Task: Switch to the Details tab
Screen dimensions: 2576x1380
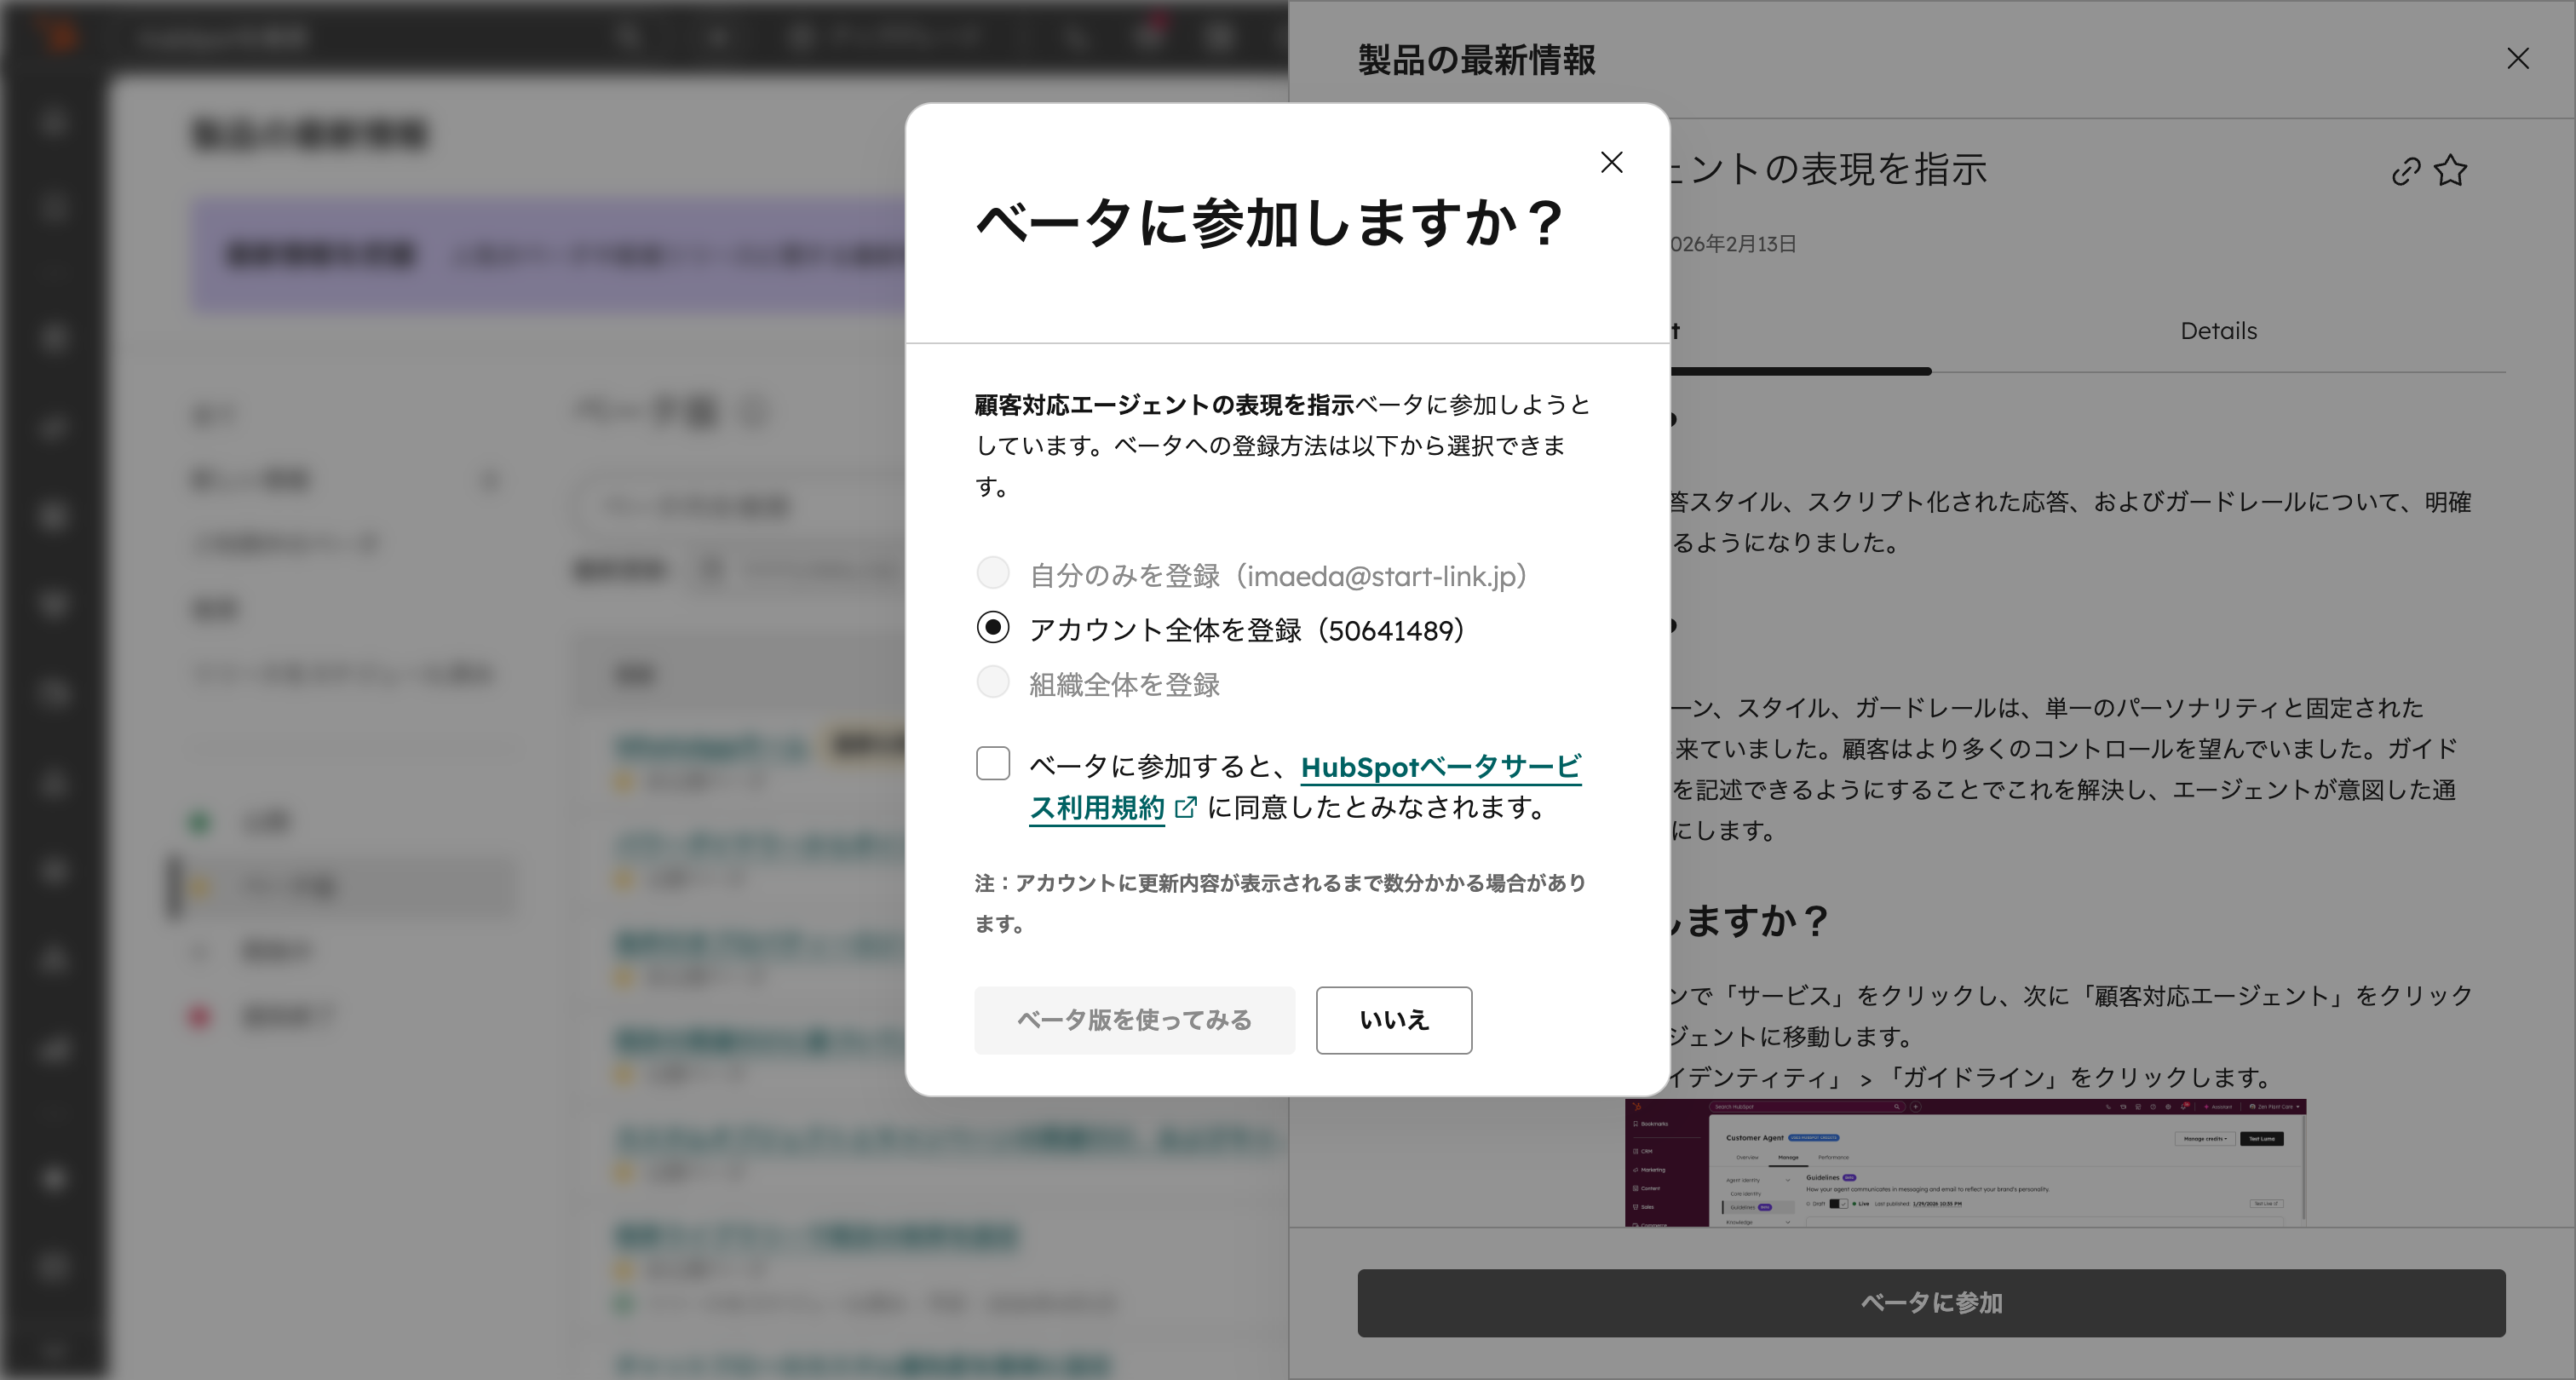Action: pyautogui.click(x=2218, y=331)
